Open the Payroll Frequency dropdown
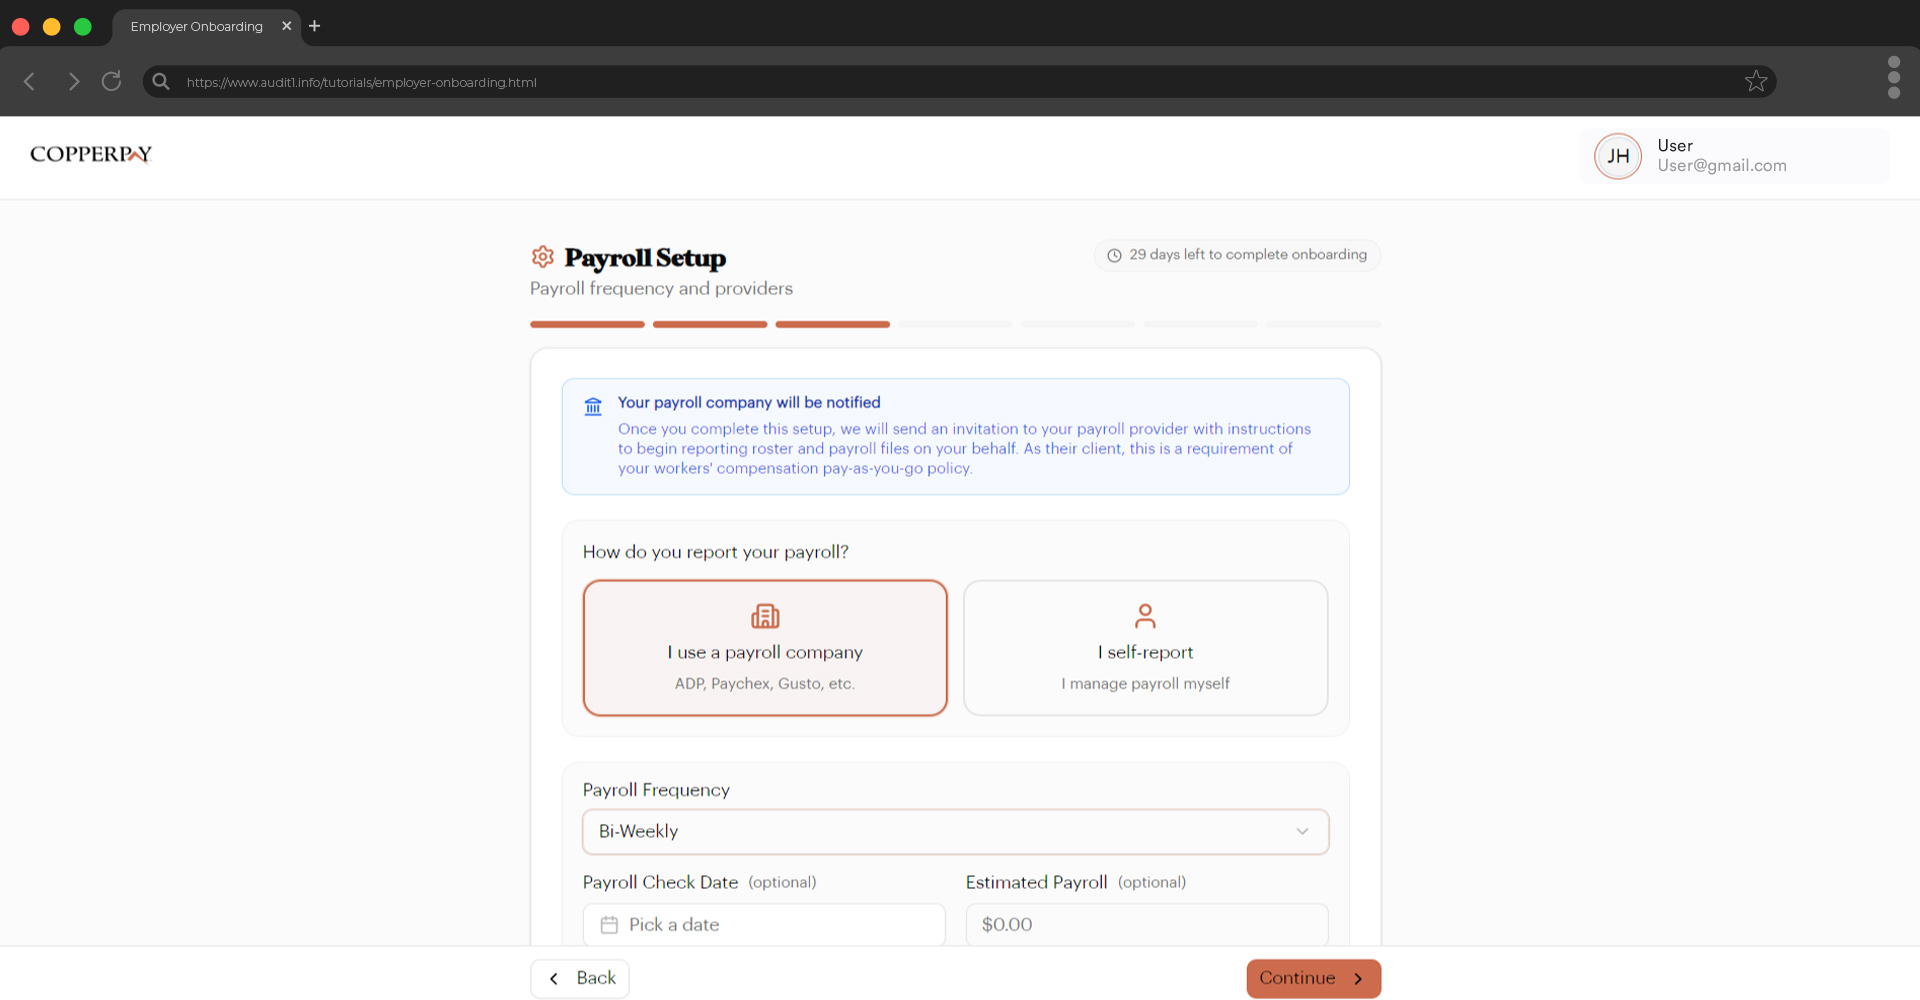This screenshot has width=1920, height=1000. click(x=955, y=831)
